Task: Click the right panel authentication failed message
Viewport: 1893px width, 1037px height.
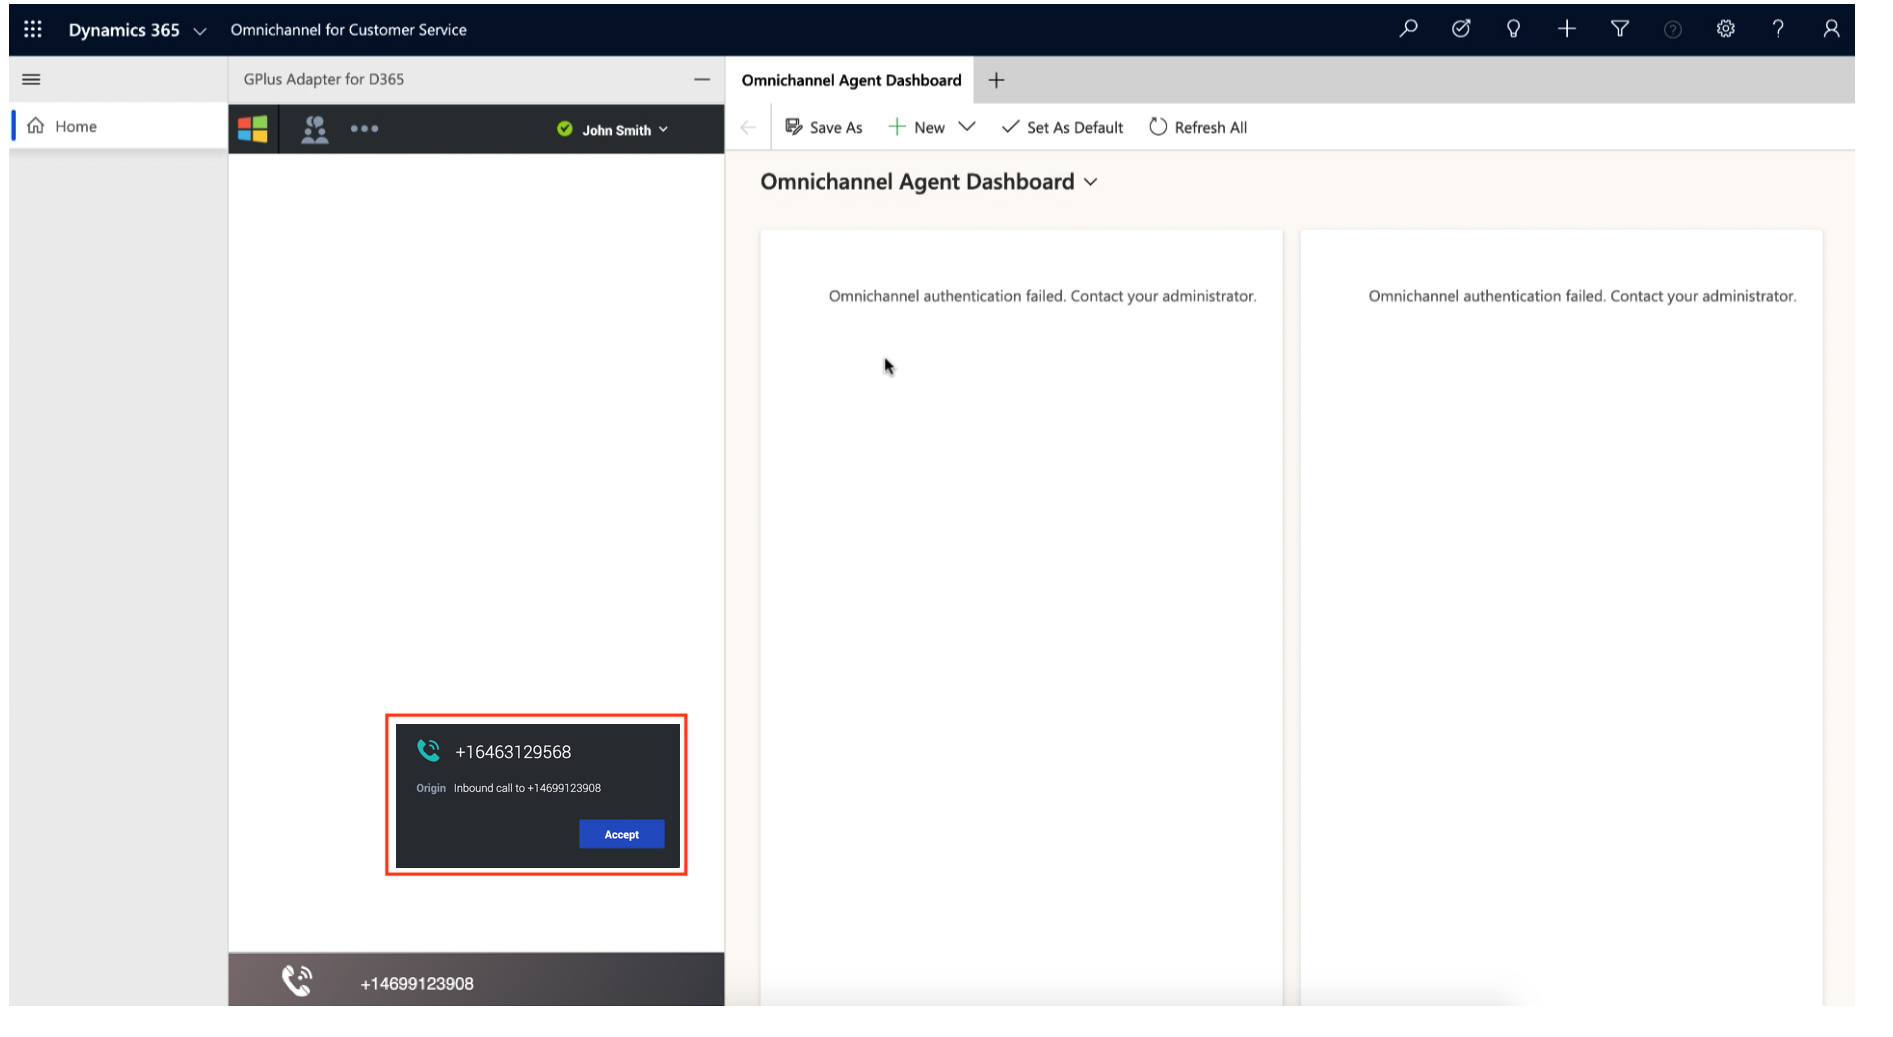Action: point(1582,296)
